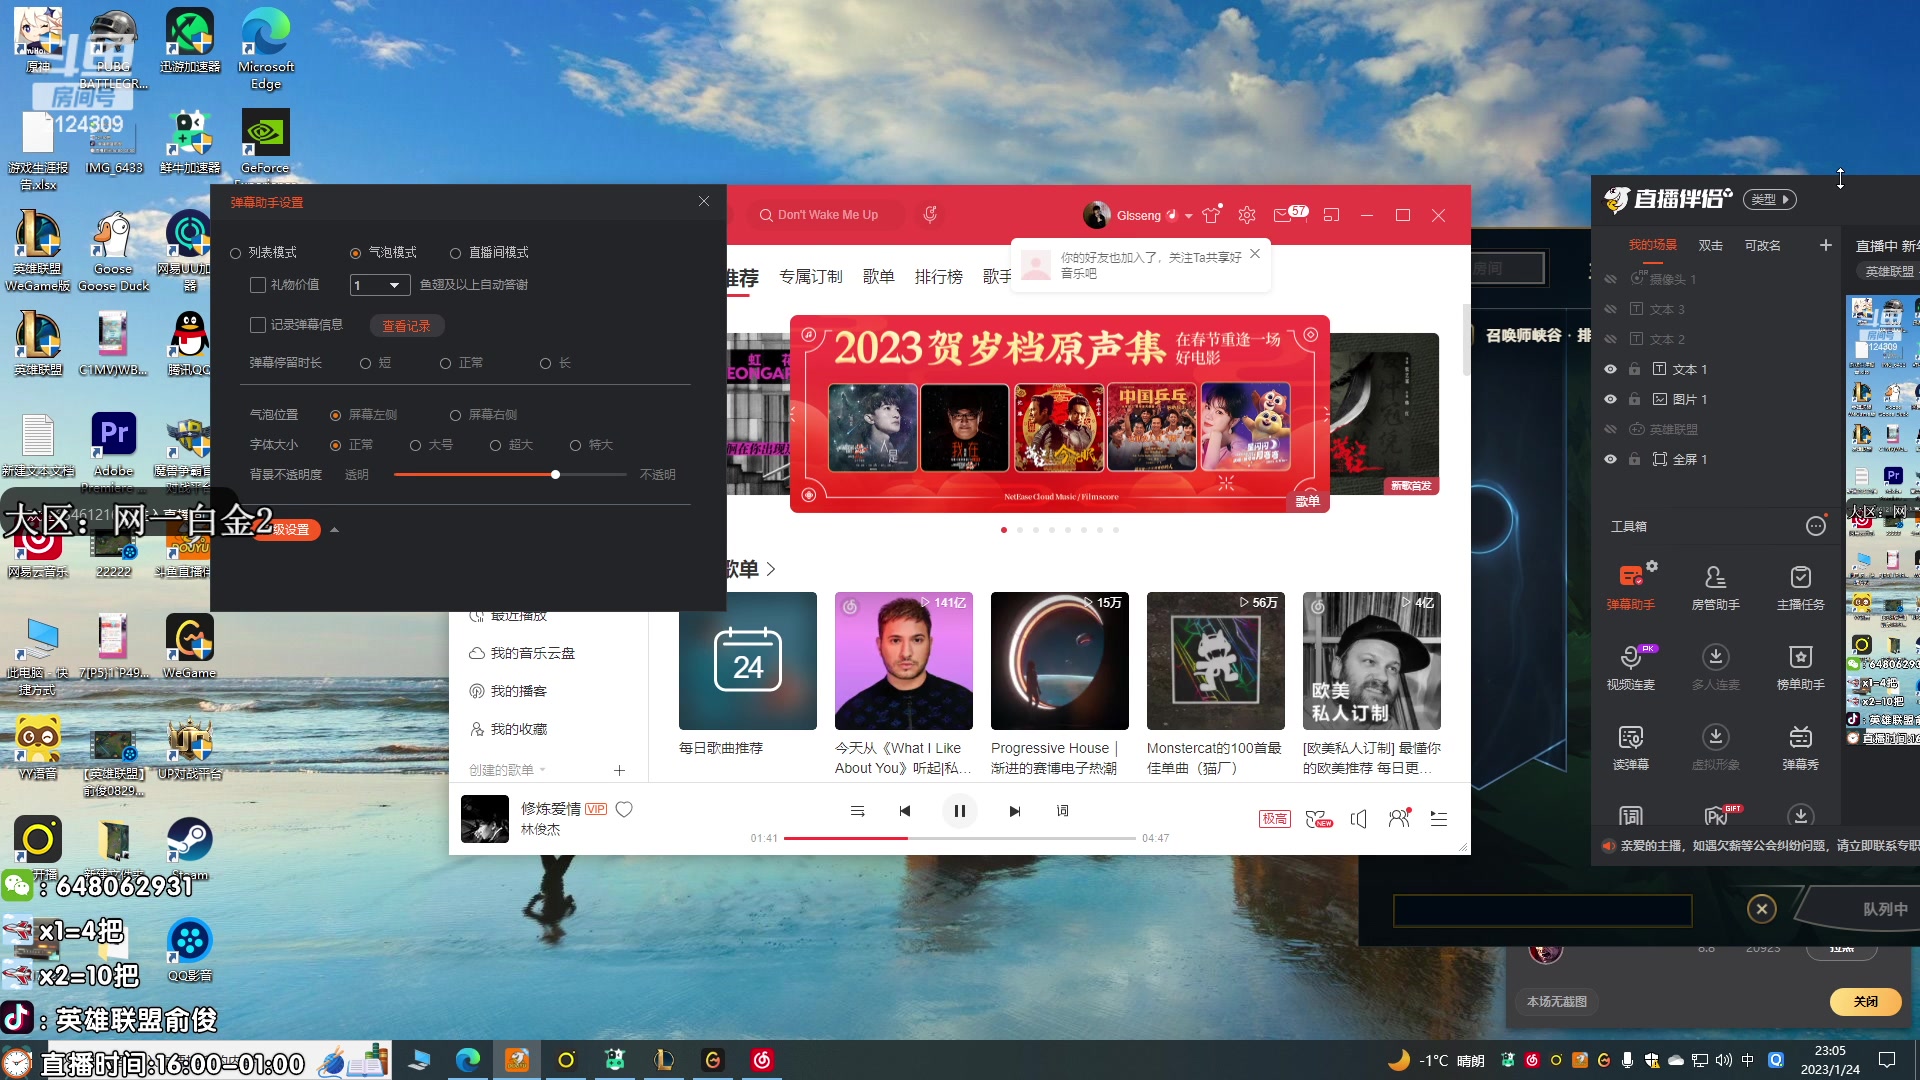1920x1080 pixels.
Task: Open toolbox more options ellipsis icon
Action: [x=1816, y=526]
